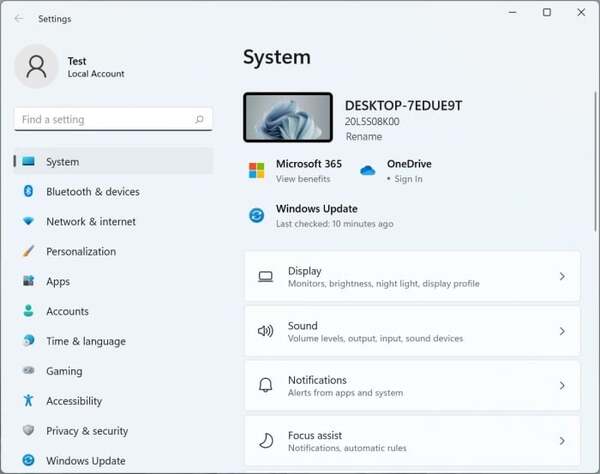Open Focus assist via its chevron
The height and width of the screenshot is (474, 600).
[562, 440]
